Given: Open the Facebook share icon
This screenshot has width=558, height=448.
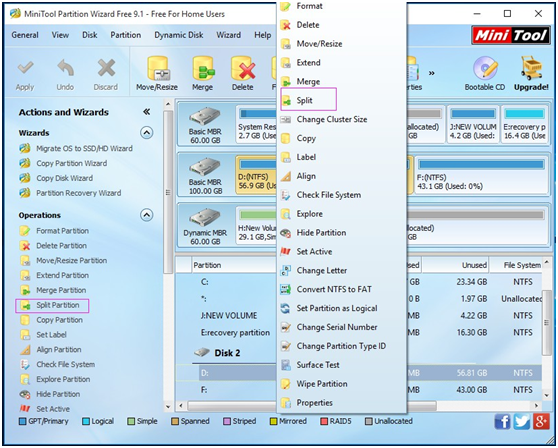Looking at the screenshot, I should pyautogui.click(x=502, y=422).
